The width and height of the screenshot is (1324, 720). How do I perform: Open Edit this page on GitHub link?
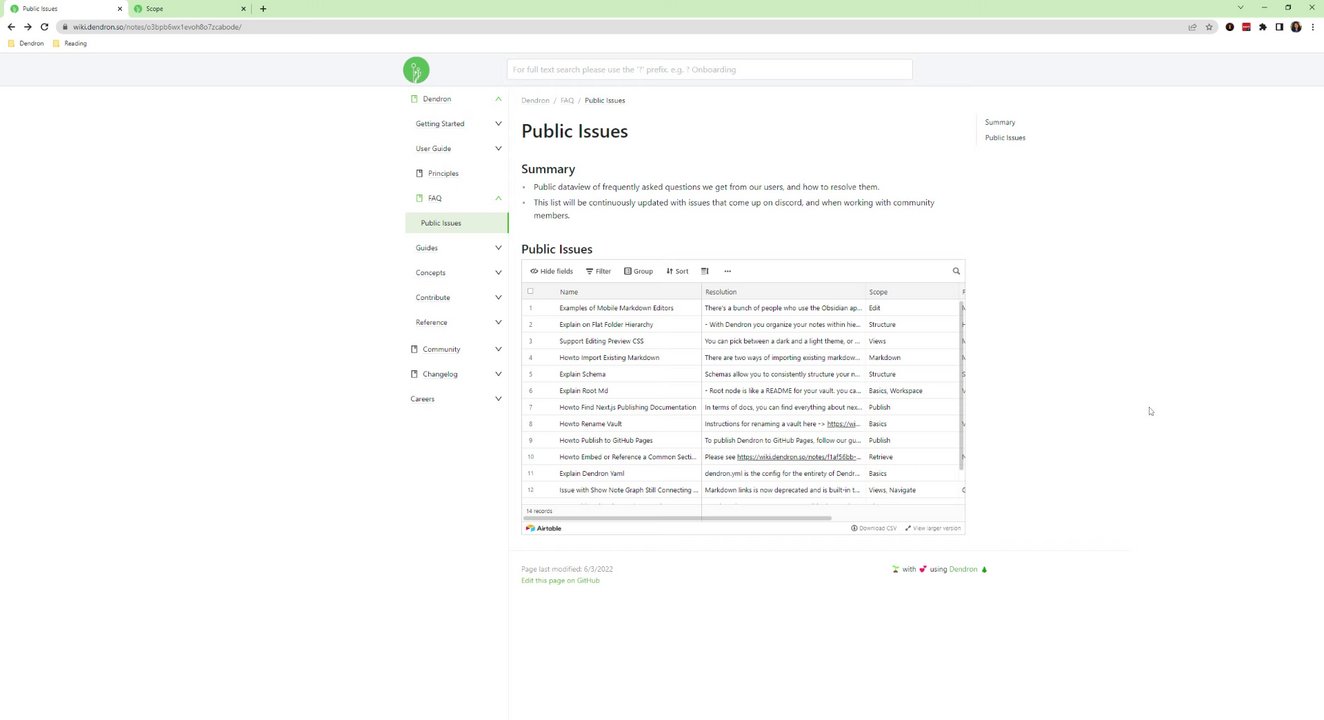point(560,580)
